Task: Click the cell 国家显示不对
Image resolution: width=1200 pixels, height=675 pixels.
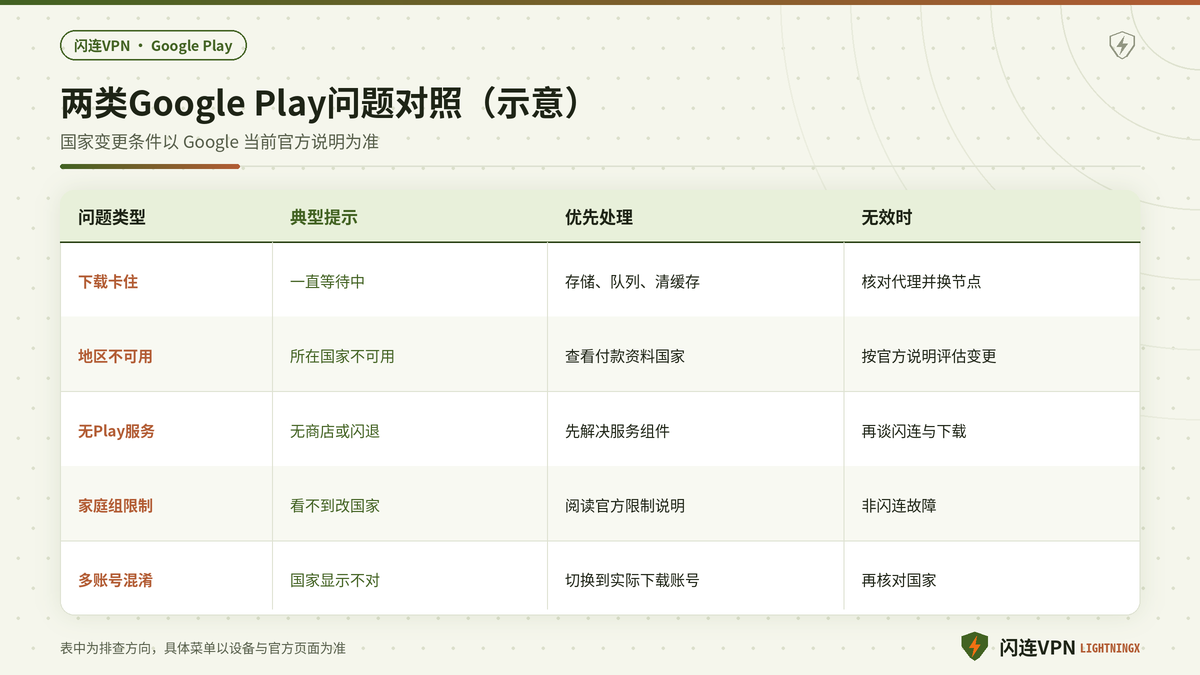Action: click(335, 580)
